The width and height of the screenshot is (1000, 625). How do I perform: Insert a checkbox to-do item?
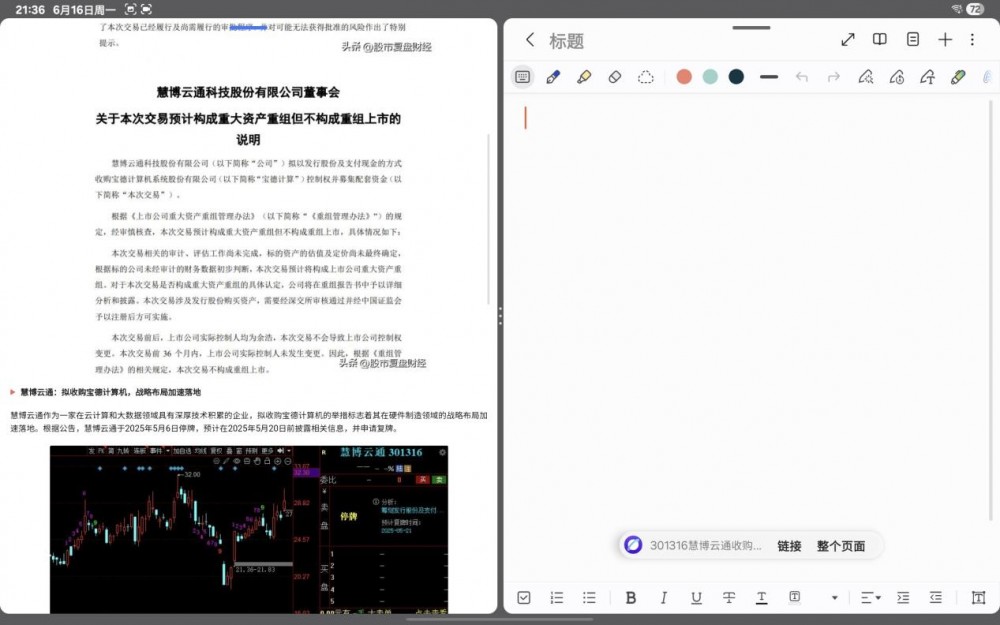(x=524, y=598)
